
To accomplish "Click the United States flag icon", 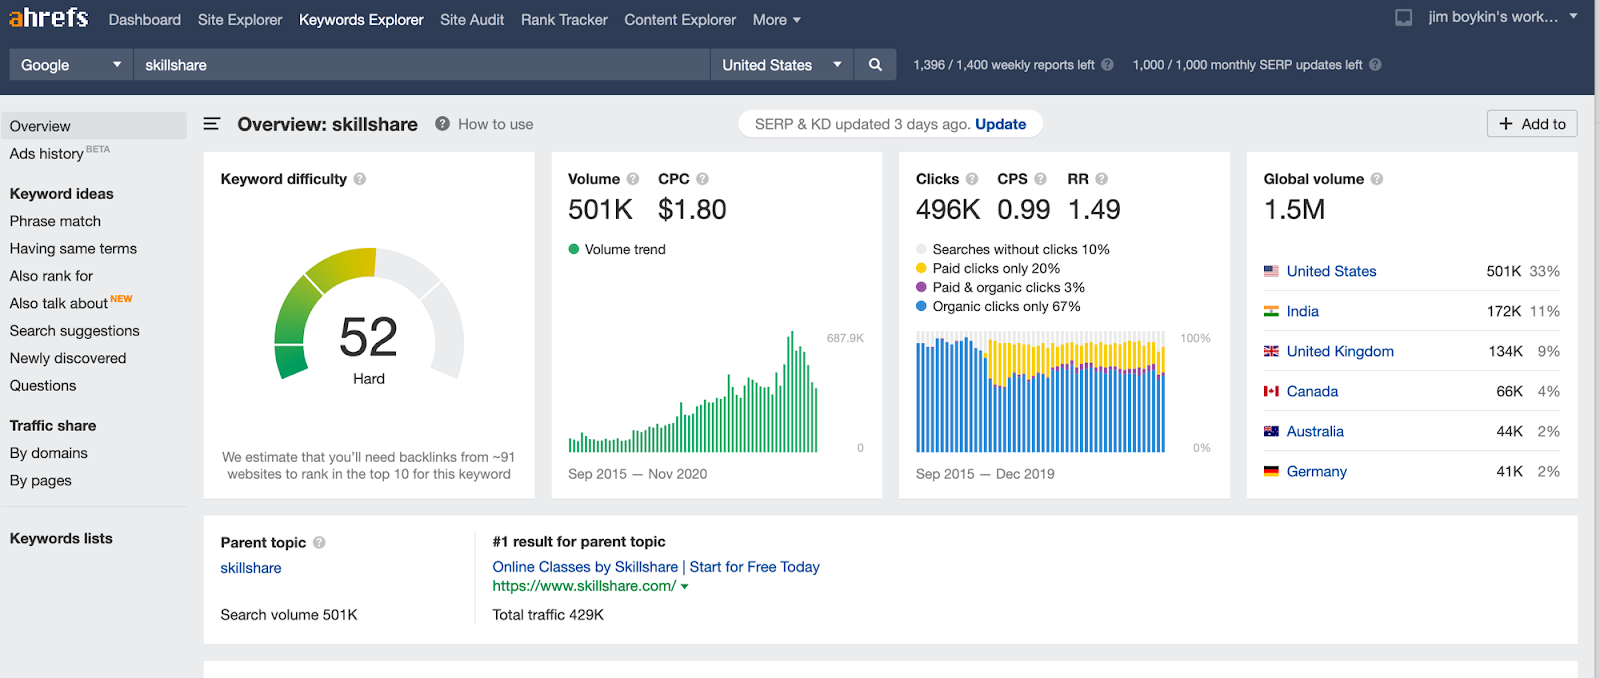I will (1271, 271).
